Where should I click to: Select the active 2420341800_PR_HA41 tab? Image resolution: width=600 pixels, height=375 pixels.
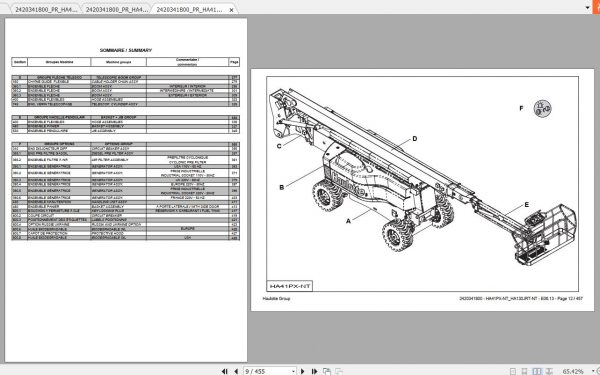(189, 10)
